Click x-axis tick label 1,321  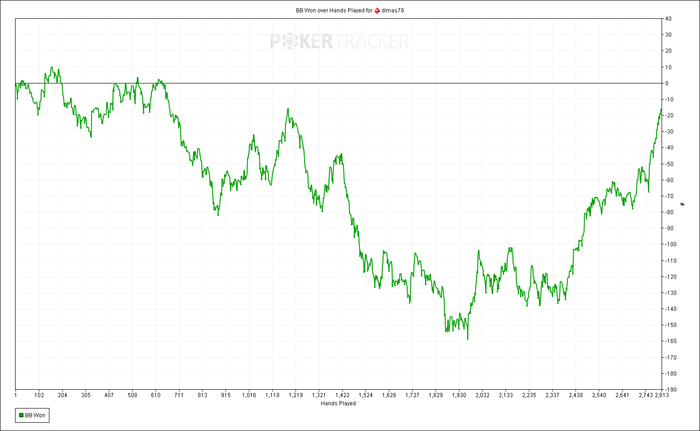(x=319, y=395)
